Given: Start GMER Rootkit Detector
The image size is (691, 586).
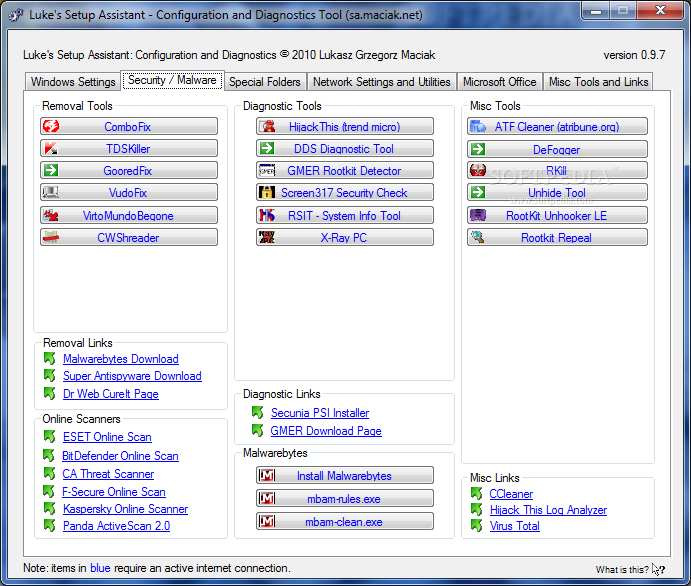Looking at the screenshot, I should pos(345,170).
